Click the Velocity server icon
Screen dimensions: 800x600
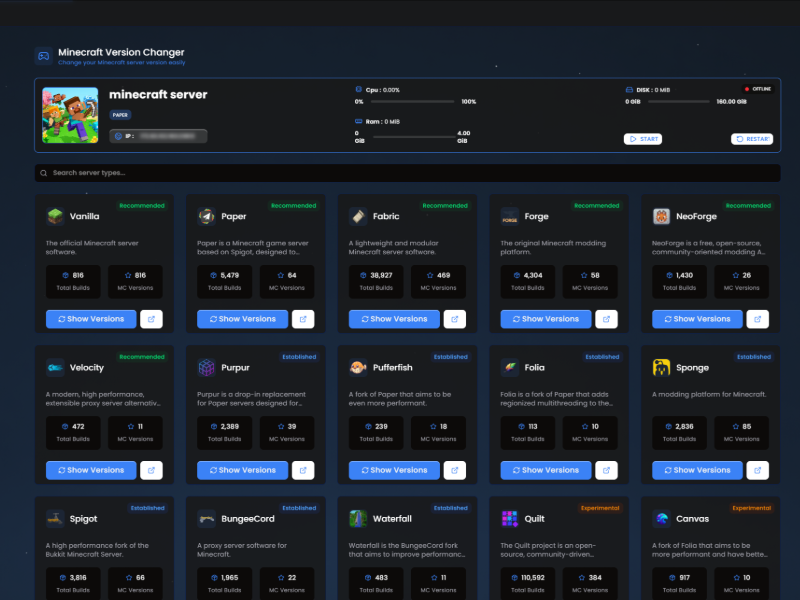tap(55, 367)
